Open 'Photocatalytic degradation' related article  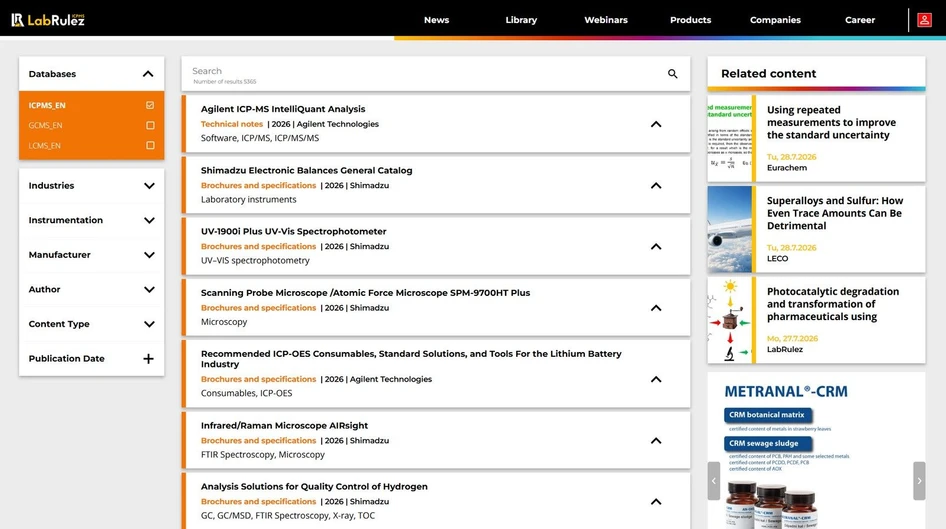coord(833,304)
